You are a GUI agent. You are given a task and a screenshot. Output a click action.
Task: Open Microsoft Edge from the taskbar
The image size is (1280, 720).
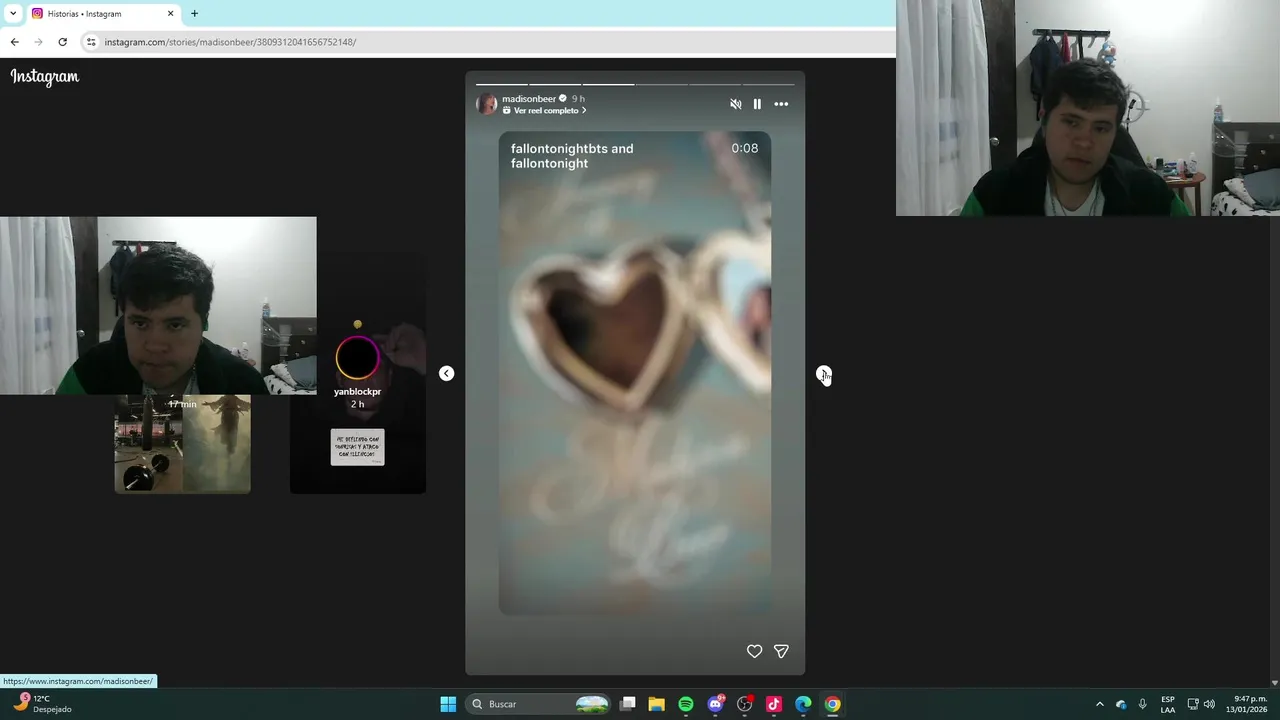coord(803,704)
